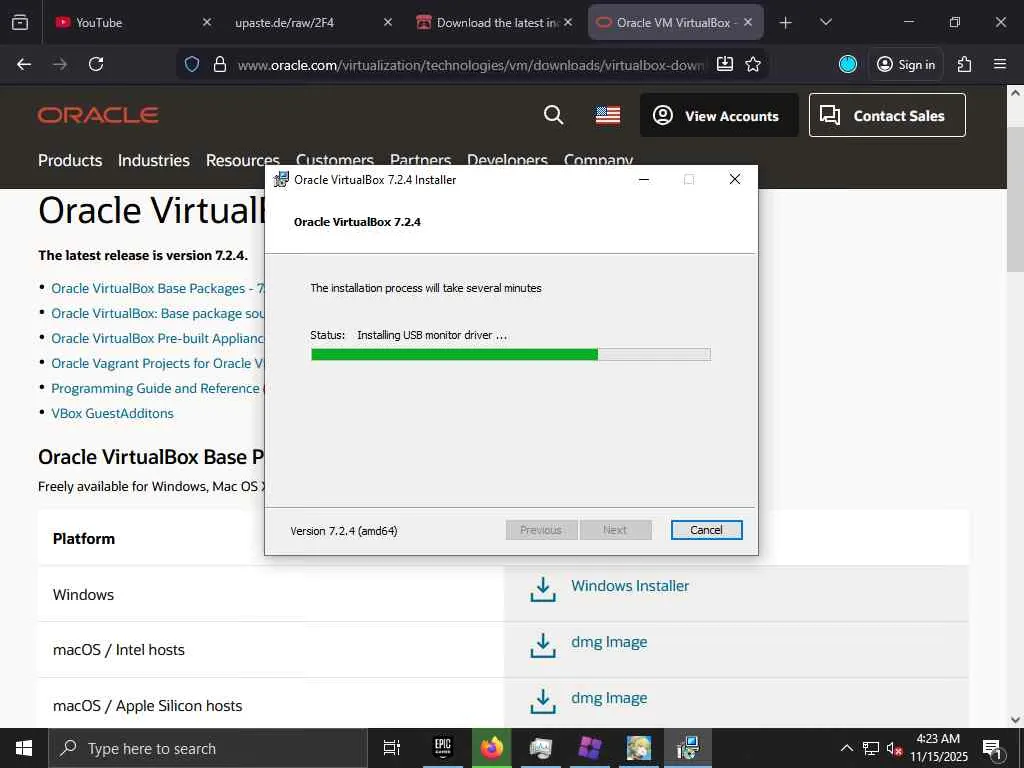Close the YouTube tab
Screen dimensions: 1024x768
206,22
